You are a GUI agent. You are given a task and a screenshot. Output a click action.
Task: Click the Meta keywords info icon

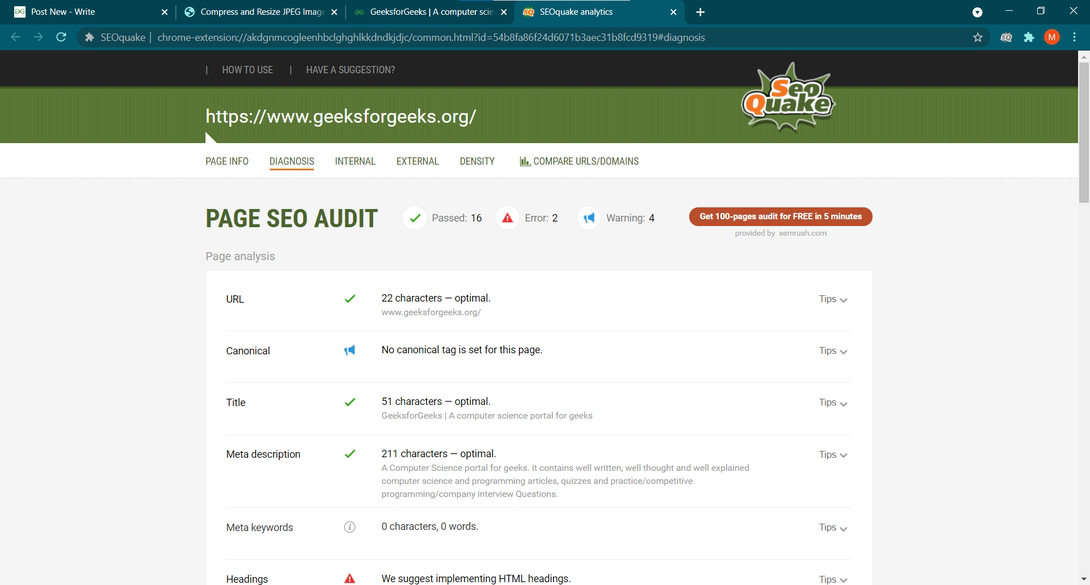click(350, 527)
